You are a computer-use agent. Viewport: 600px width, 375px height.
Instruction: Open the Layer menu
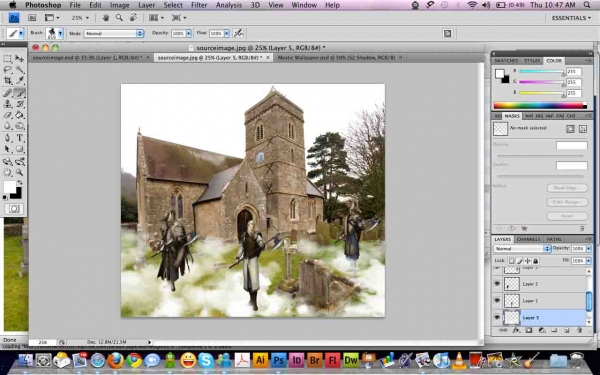147,5
